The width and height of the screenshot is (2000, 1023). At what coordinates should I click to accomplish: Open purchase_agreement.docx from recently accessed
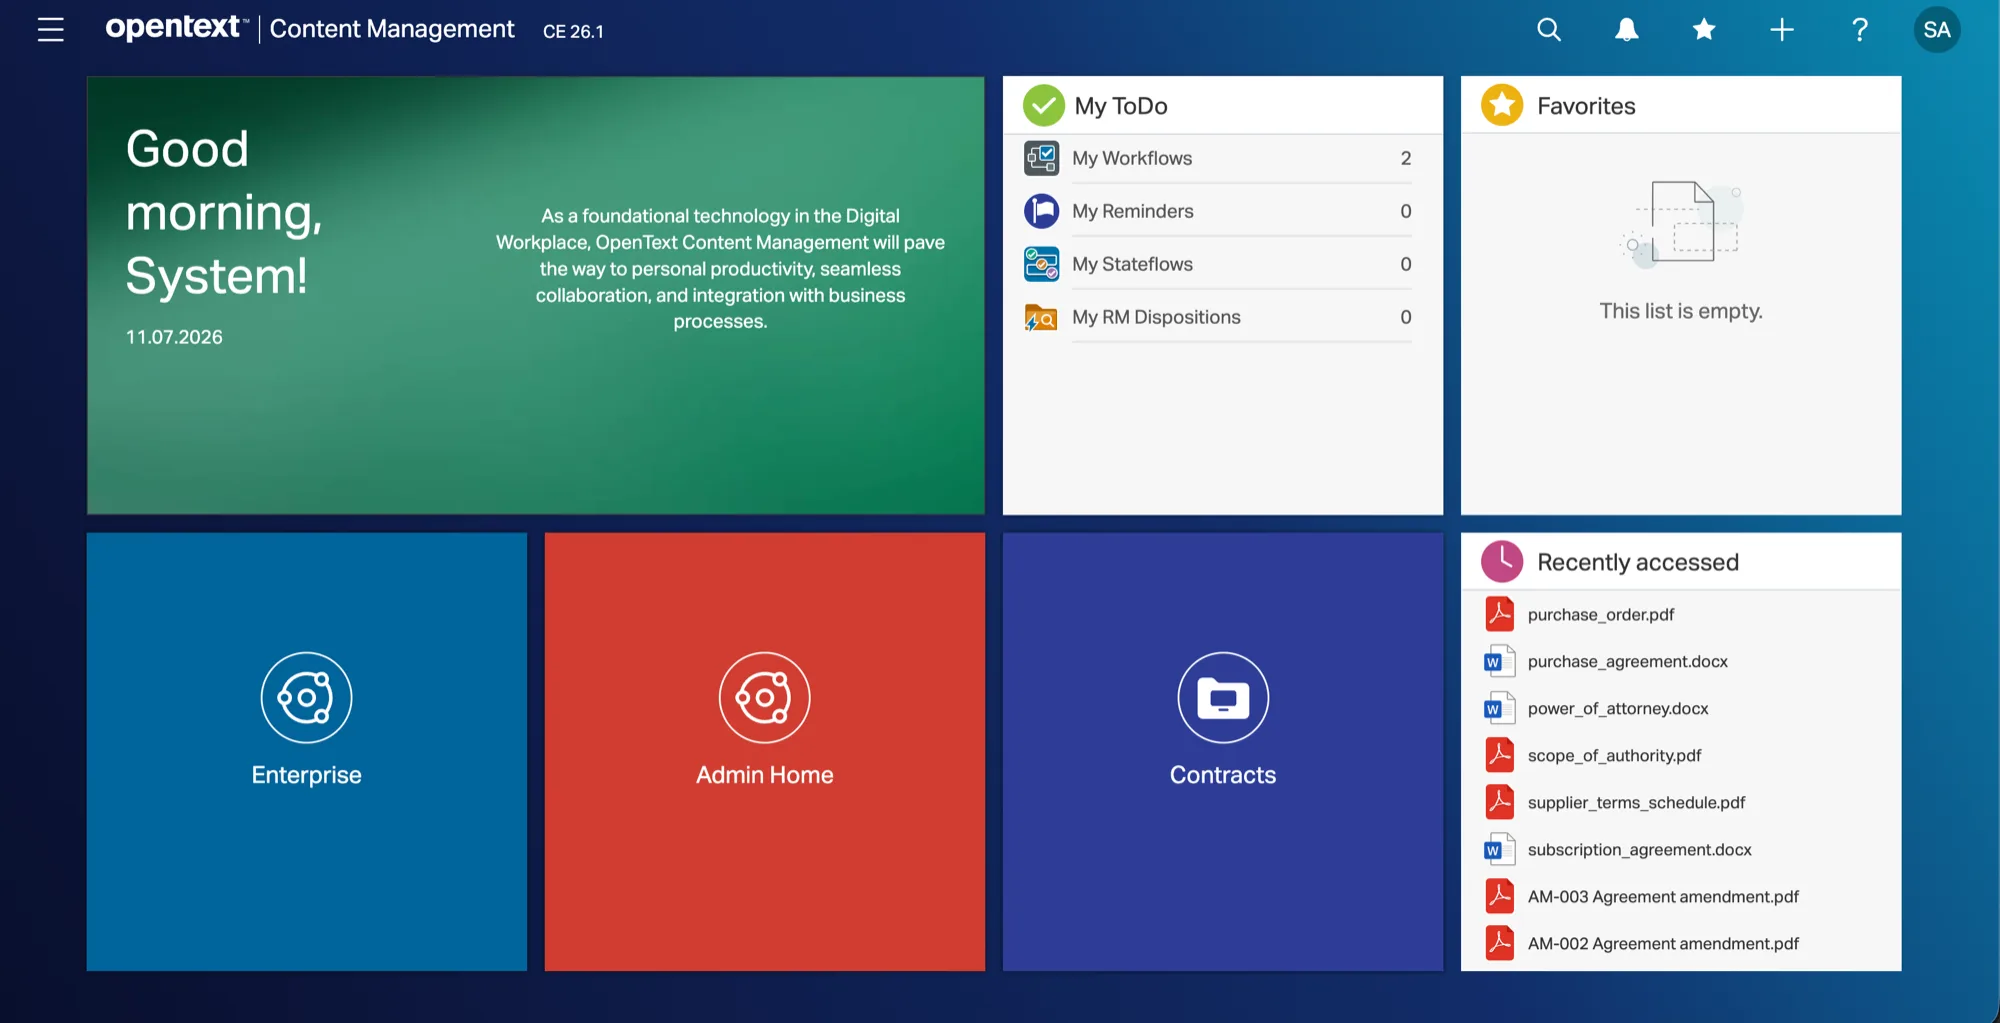coord(1628,661)
